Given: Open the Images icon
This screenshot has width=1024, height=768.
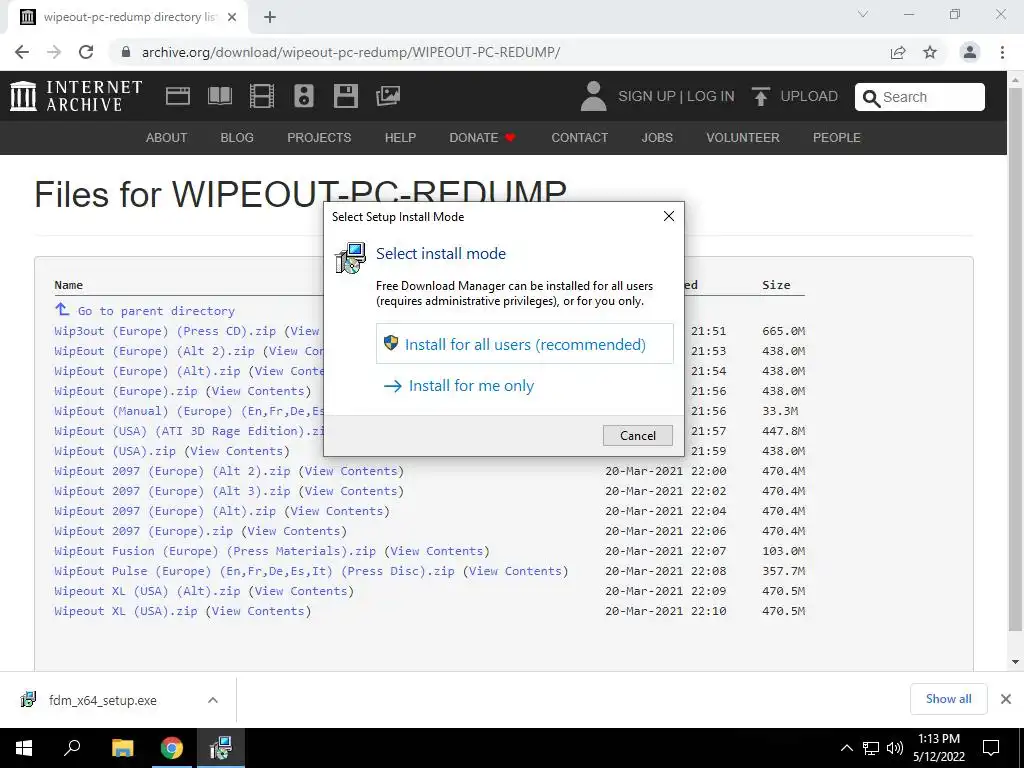Looking at the screenshot, I should pyautogui.click(x=388, y=96).
